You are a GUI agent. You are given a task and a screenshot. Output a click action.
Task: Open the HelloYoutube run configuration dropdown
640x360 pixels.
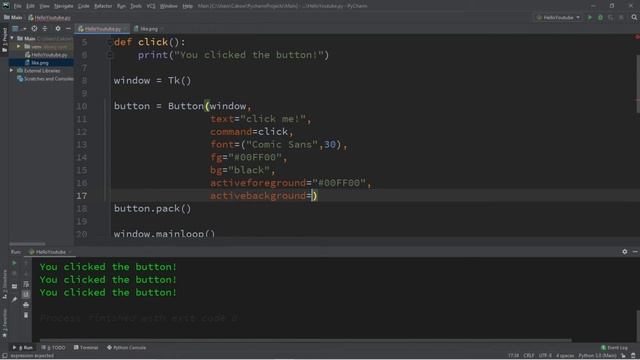tap(558, 18)
